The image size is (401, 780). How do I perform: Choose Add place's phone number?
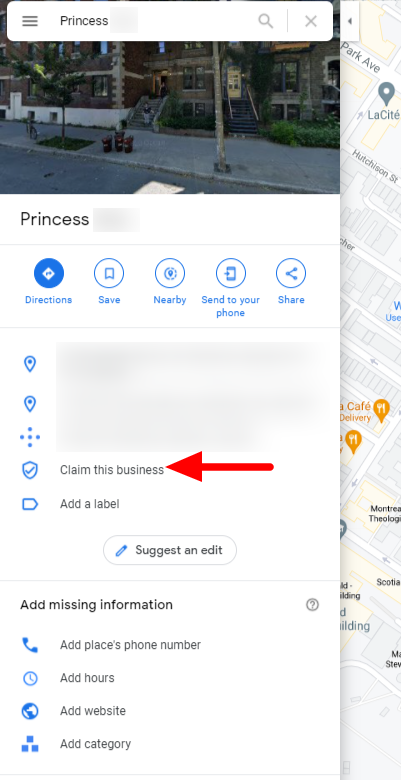(x=130, y=645)
